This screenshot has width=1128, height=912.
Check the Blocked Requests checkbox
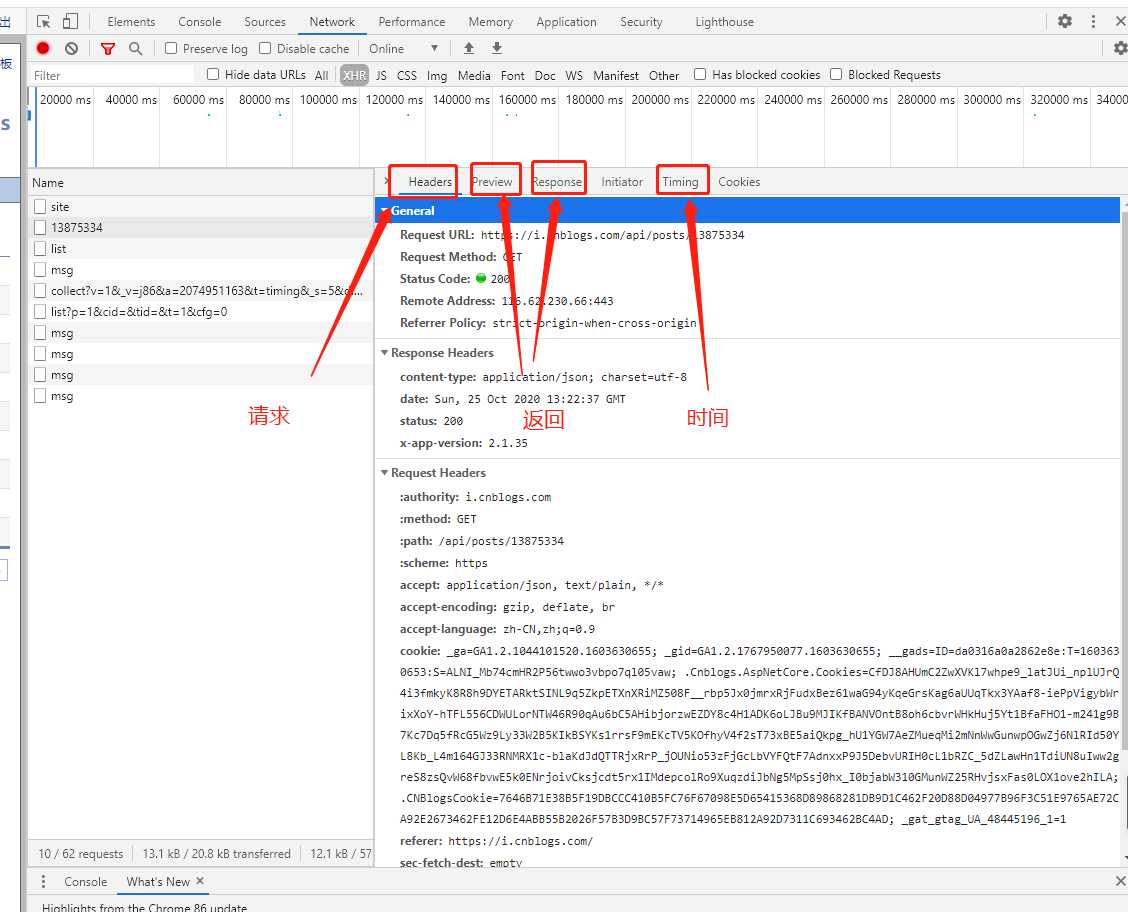coord(836,74)
